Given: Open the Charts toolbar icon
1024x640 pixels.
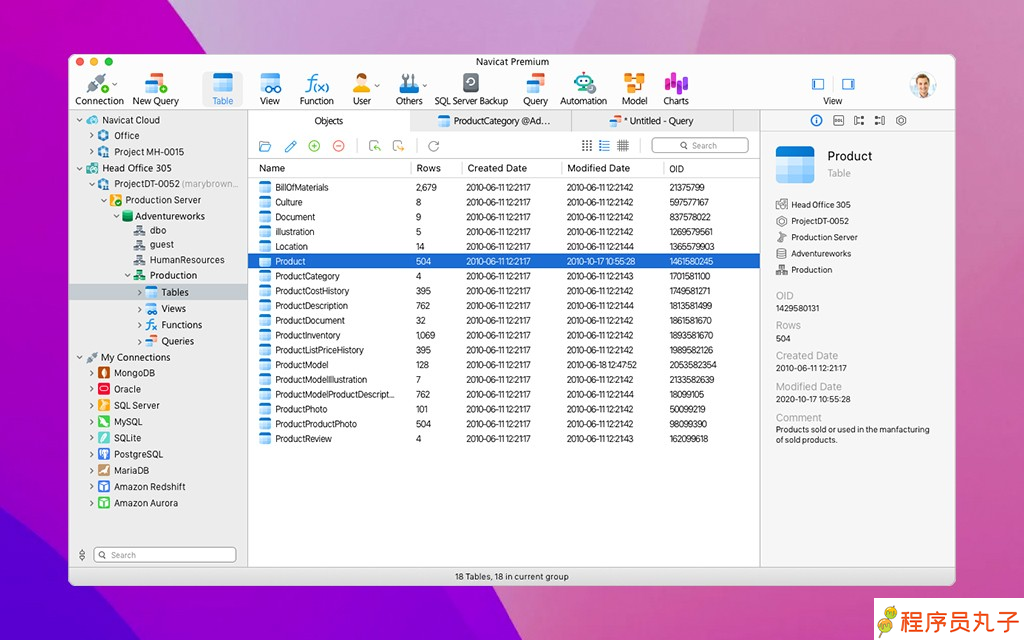Looking at the screenshot, I should (676, 85).
